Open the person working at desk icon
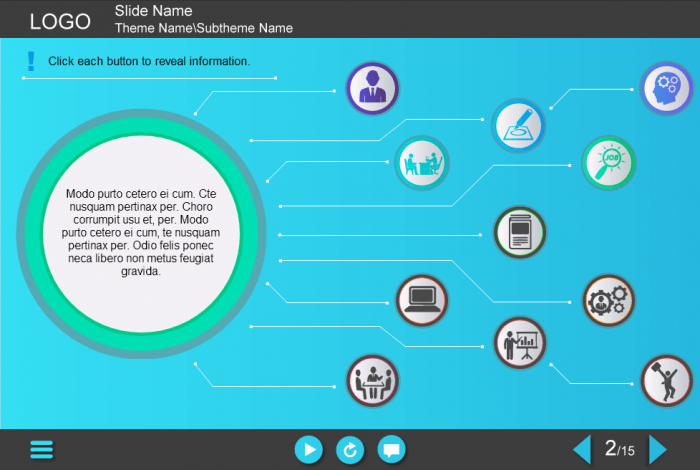Viewport: 700px width, 470px height. tap(421, 162)
